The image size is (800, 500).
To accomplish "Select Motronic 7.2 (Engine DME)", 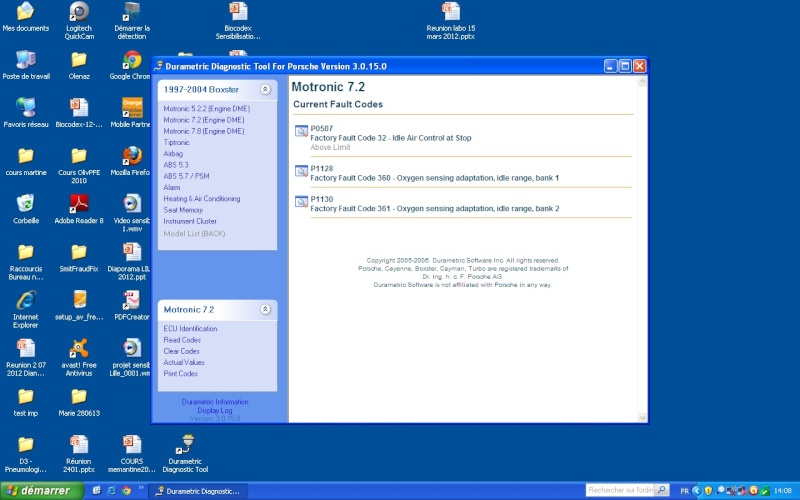I will [x=204, y=120].
